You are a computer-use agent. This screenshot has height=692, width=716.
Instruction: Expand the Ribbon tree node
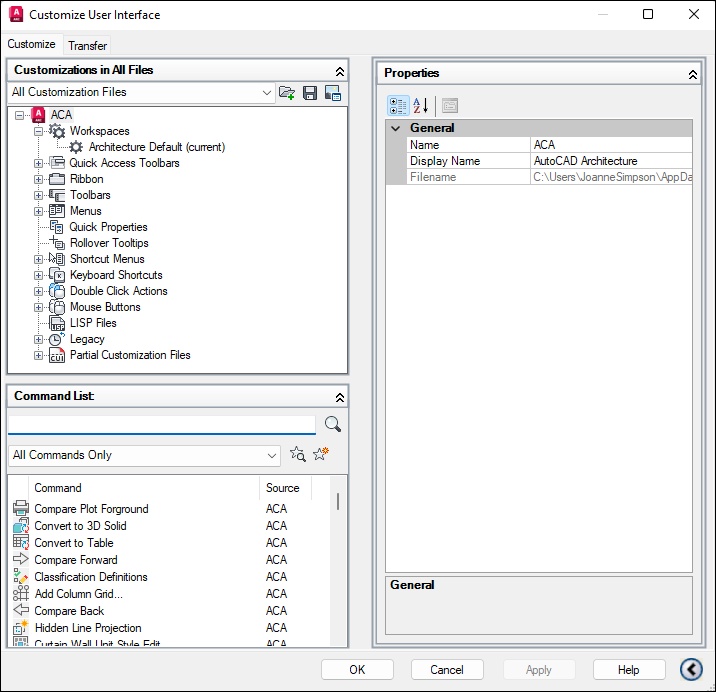[x=39, y=179]
